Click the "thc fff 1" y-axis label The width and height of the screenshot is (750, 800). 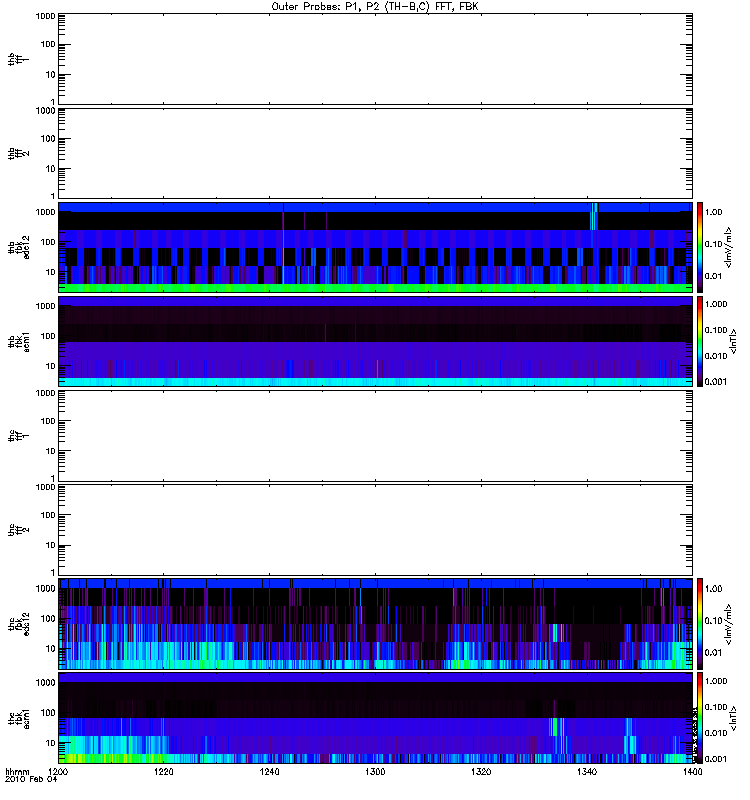pyautogui.click(x=18, y=436)
